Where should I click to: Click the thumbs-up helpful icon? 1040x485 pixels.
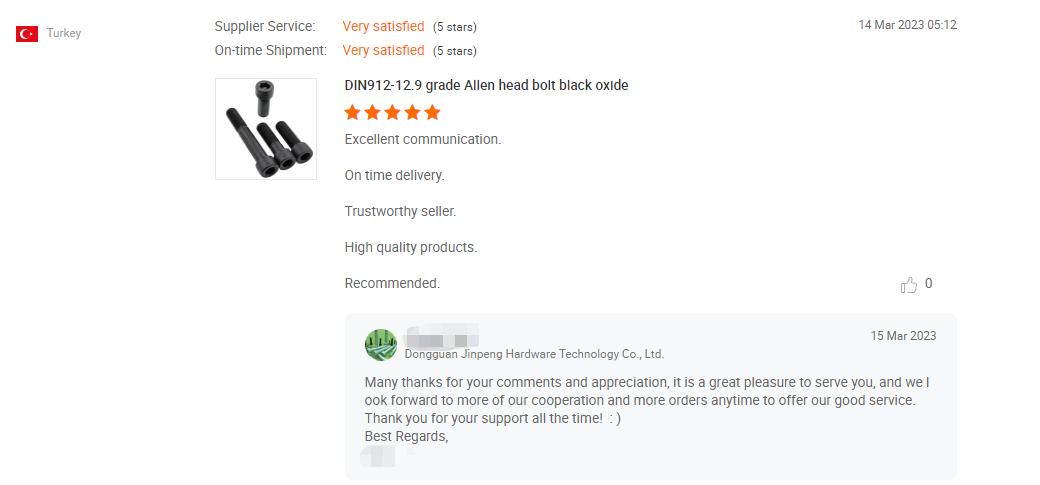pos(909,285)
